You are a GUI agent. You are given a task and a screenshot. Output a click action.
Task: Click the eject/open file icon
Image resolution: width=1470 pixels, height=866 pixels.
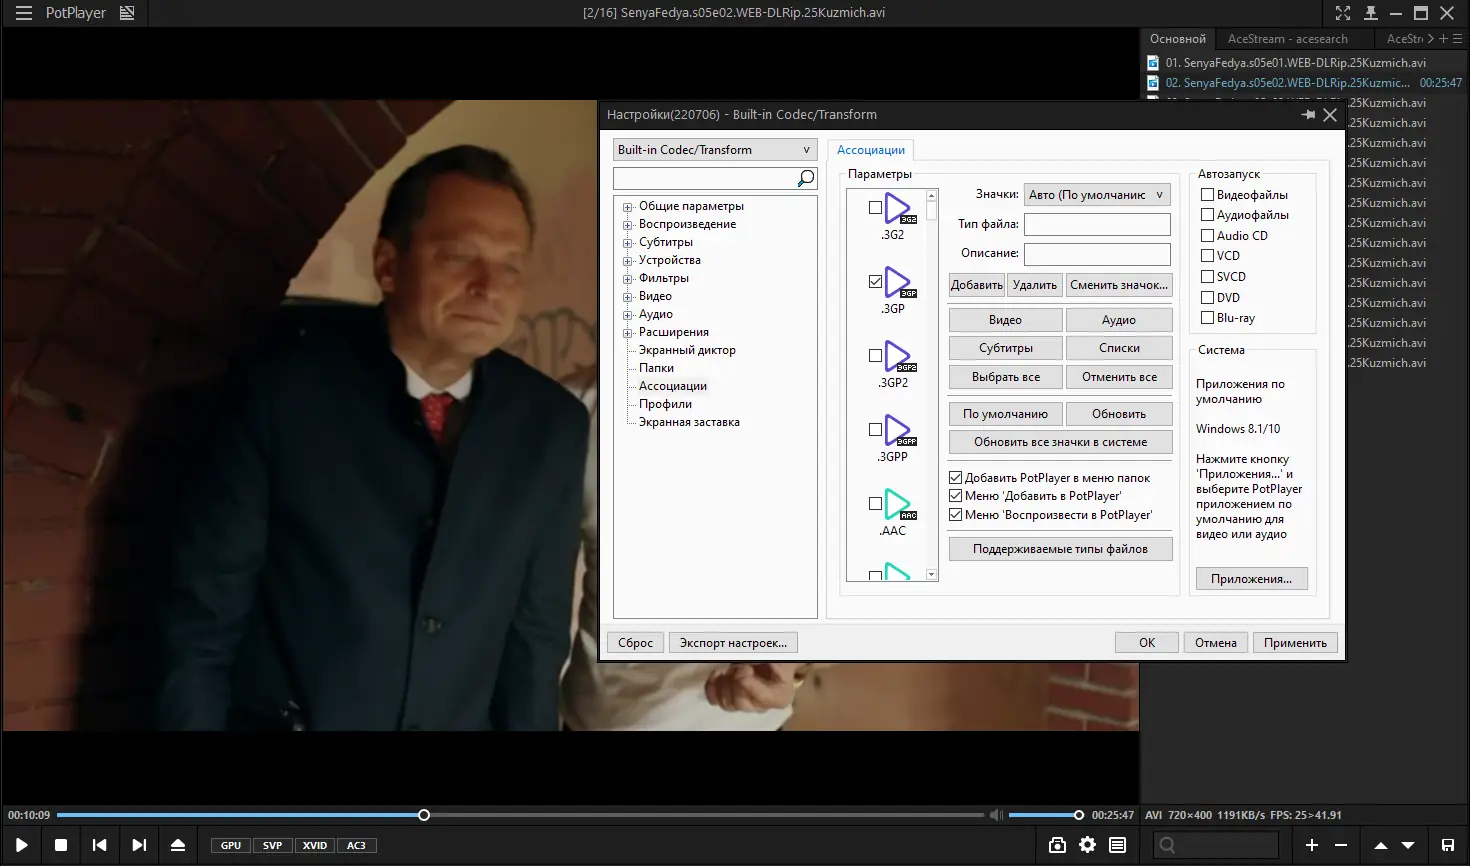(x=178, y=845)
